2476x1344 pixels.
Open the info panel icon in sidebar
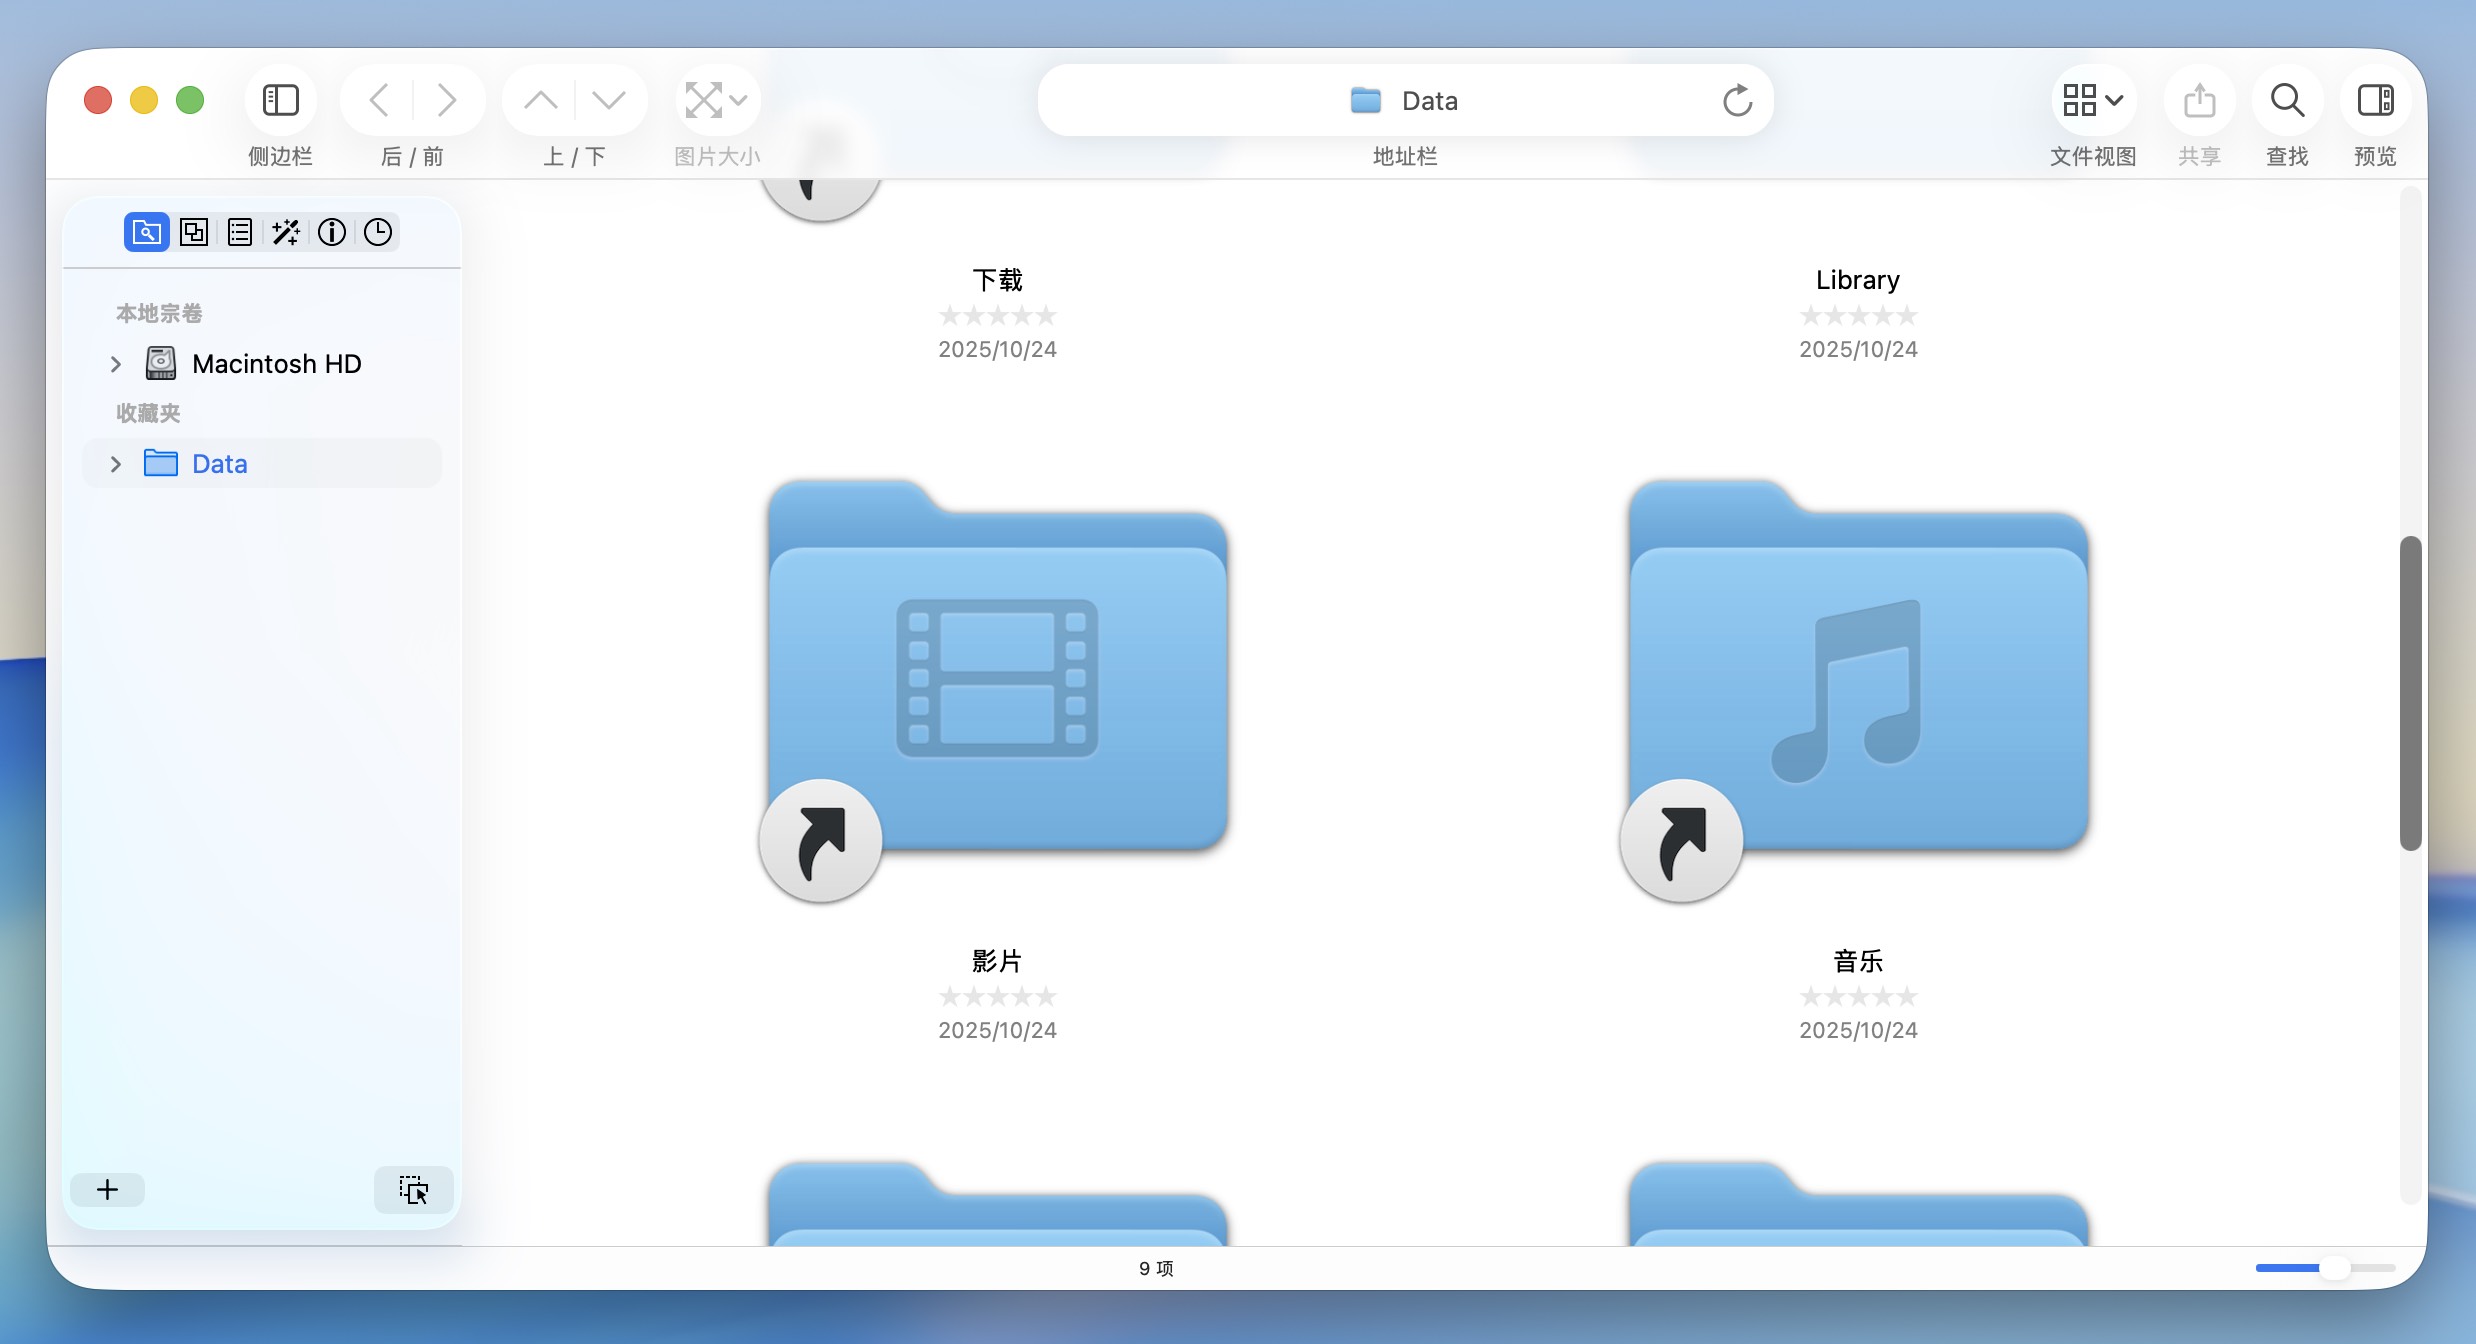point(332,232)
